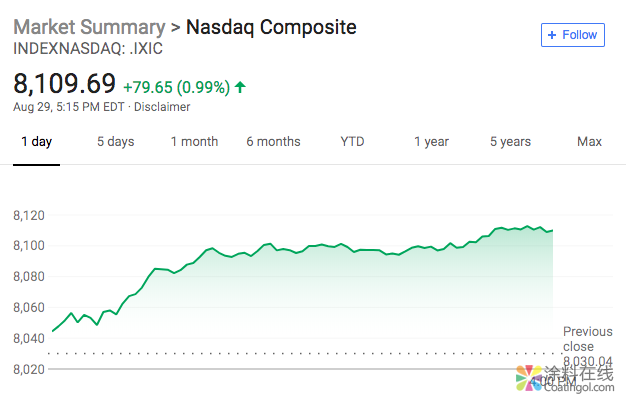Click the 8,120 axis label

click(30, 216)
